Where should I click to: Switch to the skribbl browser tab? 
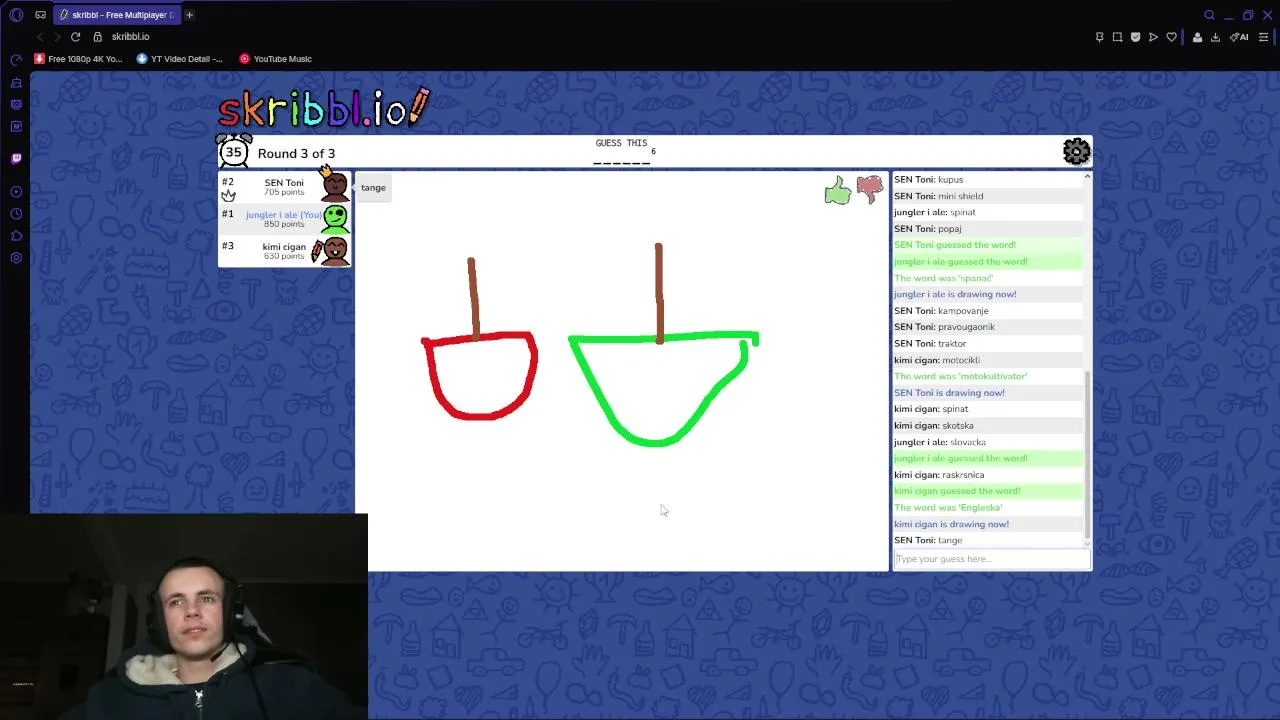tap(116, 15)
